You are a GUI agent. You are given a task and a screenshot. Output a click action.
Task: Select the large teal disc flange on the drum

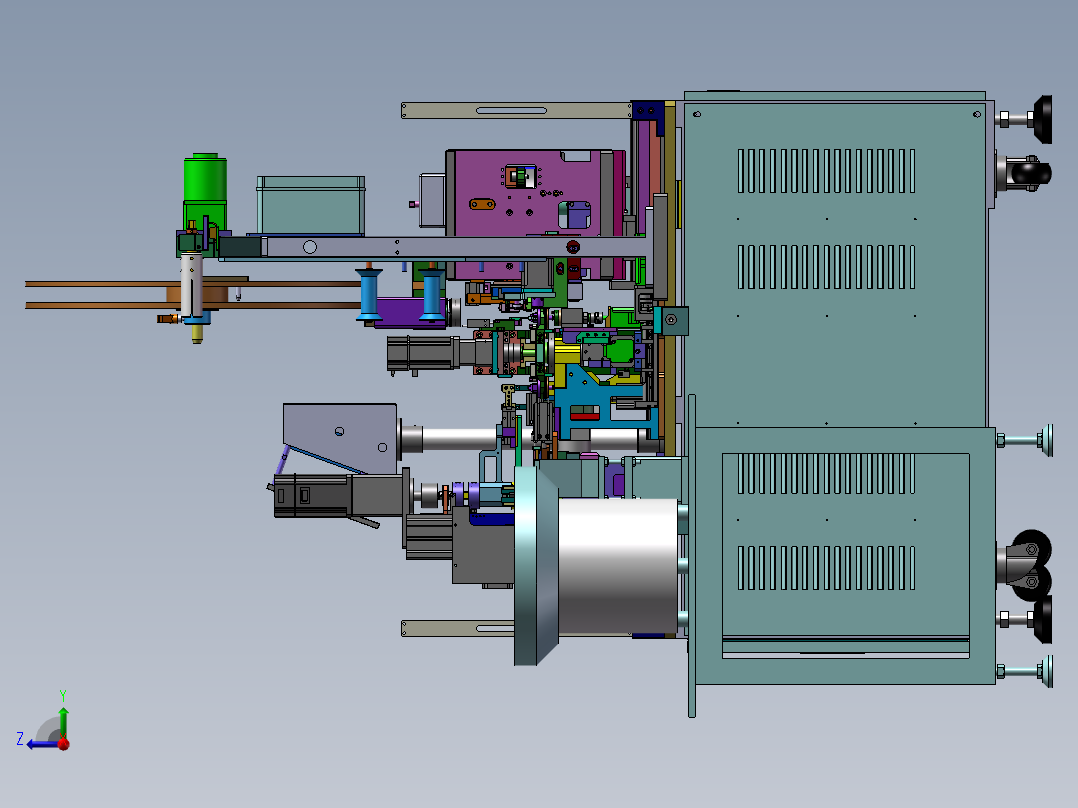point(536,565)
